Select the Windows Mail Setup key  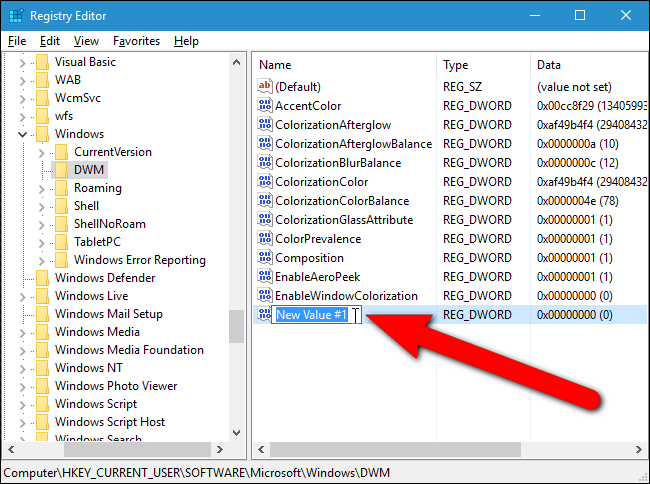(109, 314)
